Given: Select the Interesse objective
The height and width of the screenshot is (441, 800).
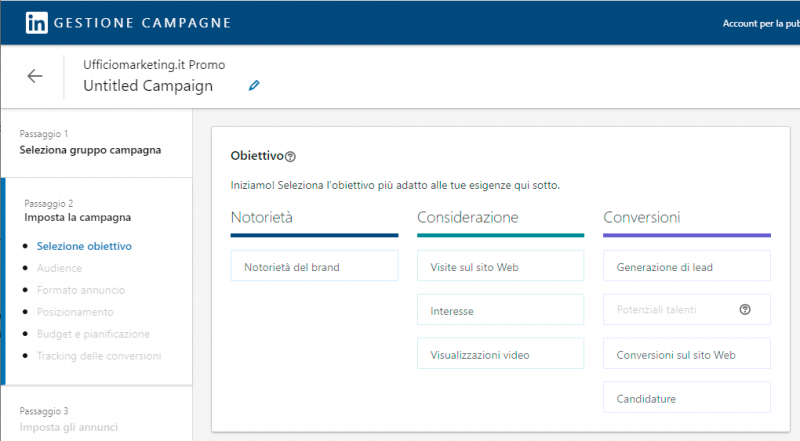Looking at the screenshot, I should click(500, 310).
